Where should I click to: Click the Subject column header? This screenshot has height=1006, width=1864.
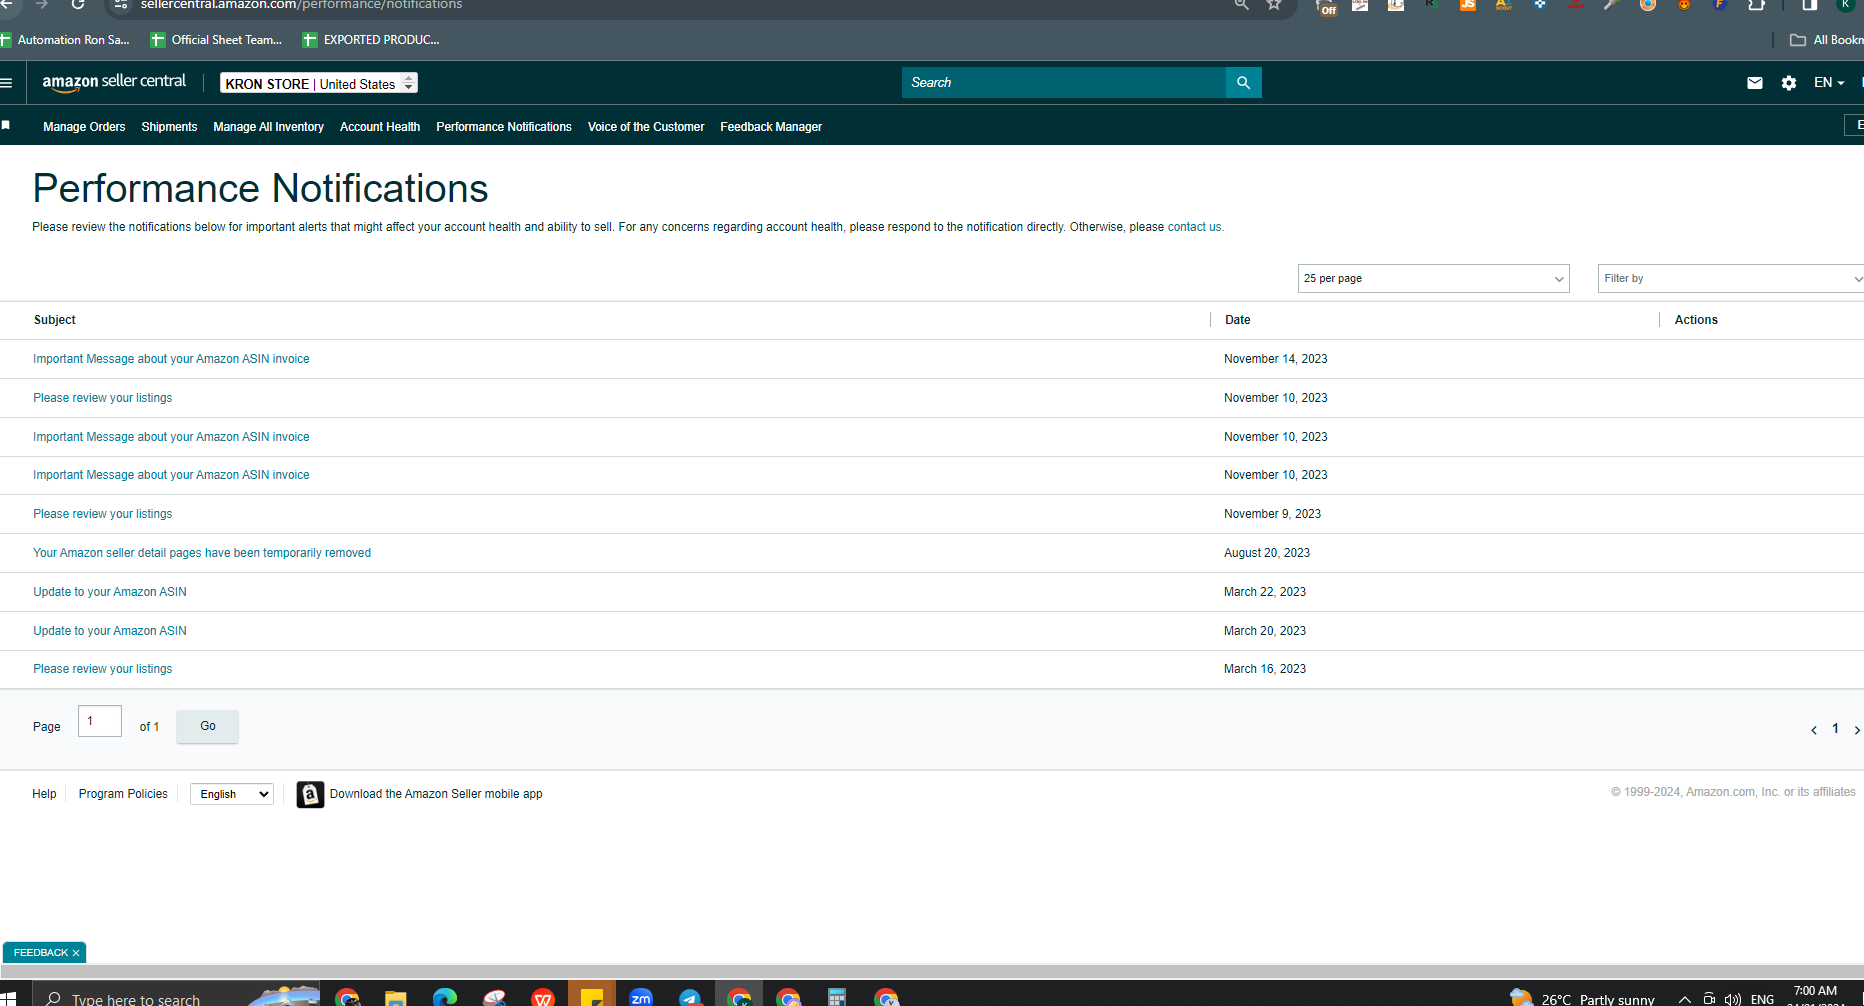click(x=55, y=320)
